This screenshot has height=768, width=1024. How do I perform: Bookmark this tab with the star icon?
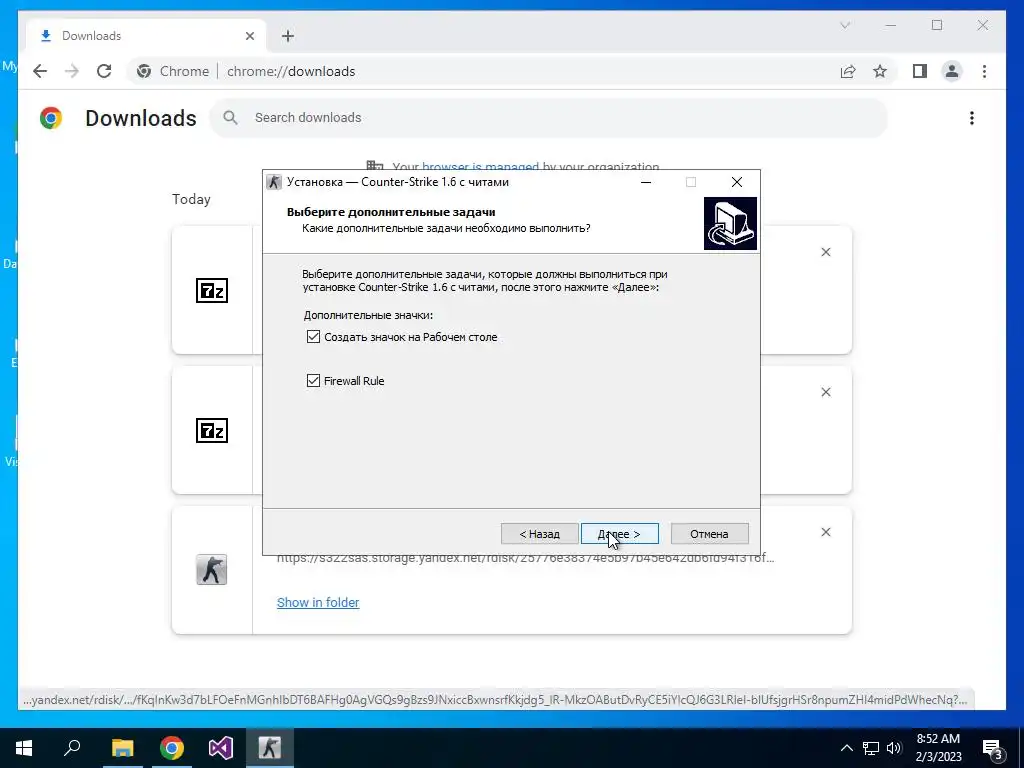[880, 71]
